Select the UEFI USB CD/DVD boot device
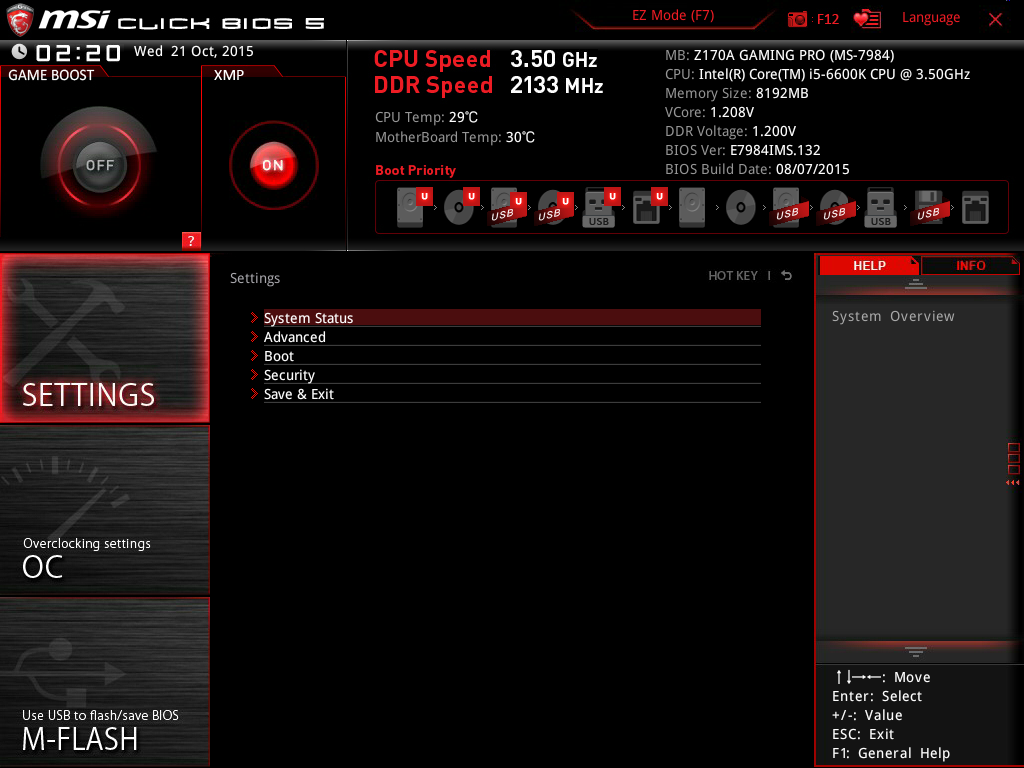This screenshot has width=1024, height=768. click(x=555, y=207)
